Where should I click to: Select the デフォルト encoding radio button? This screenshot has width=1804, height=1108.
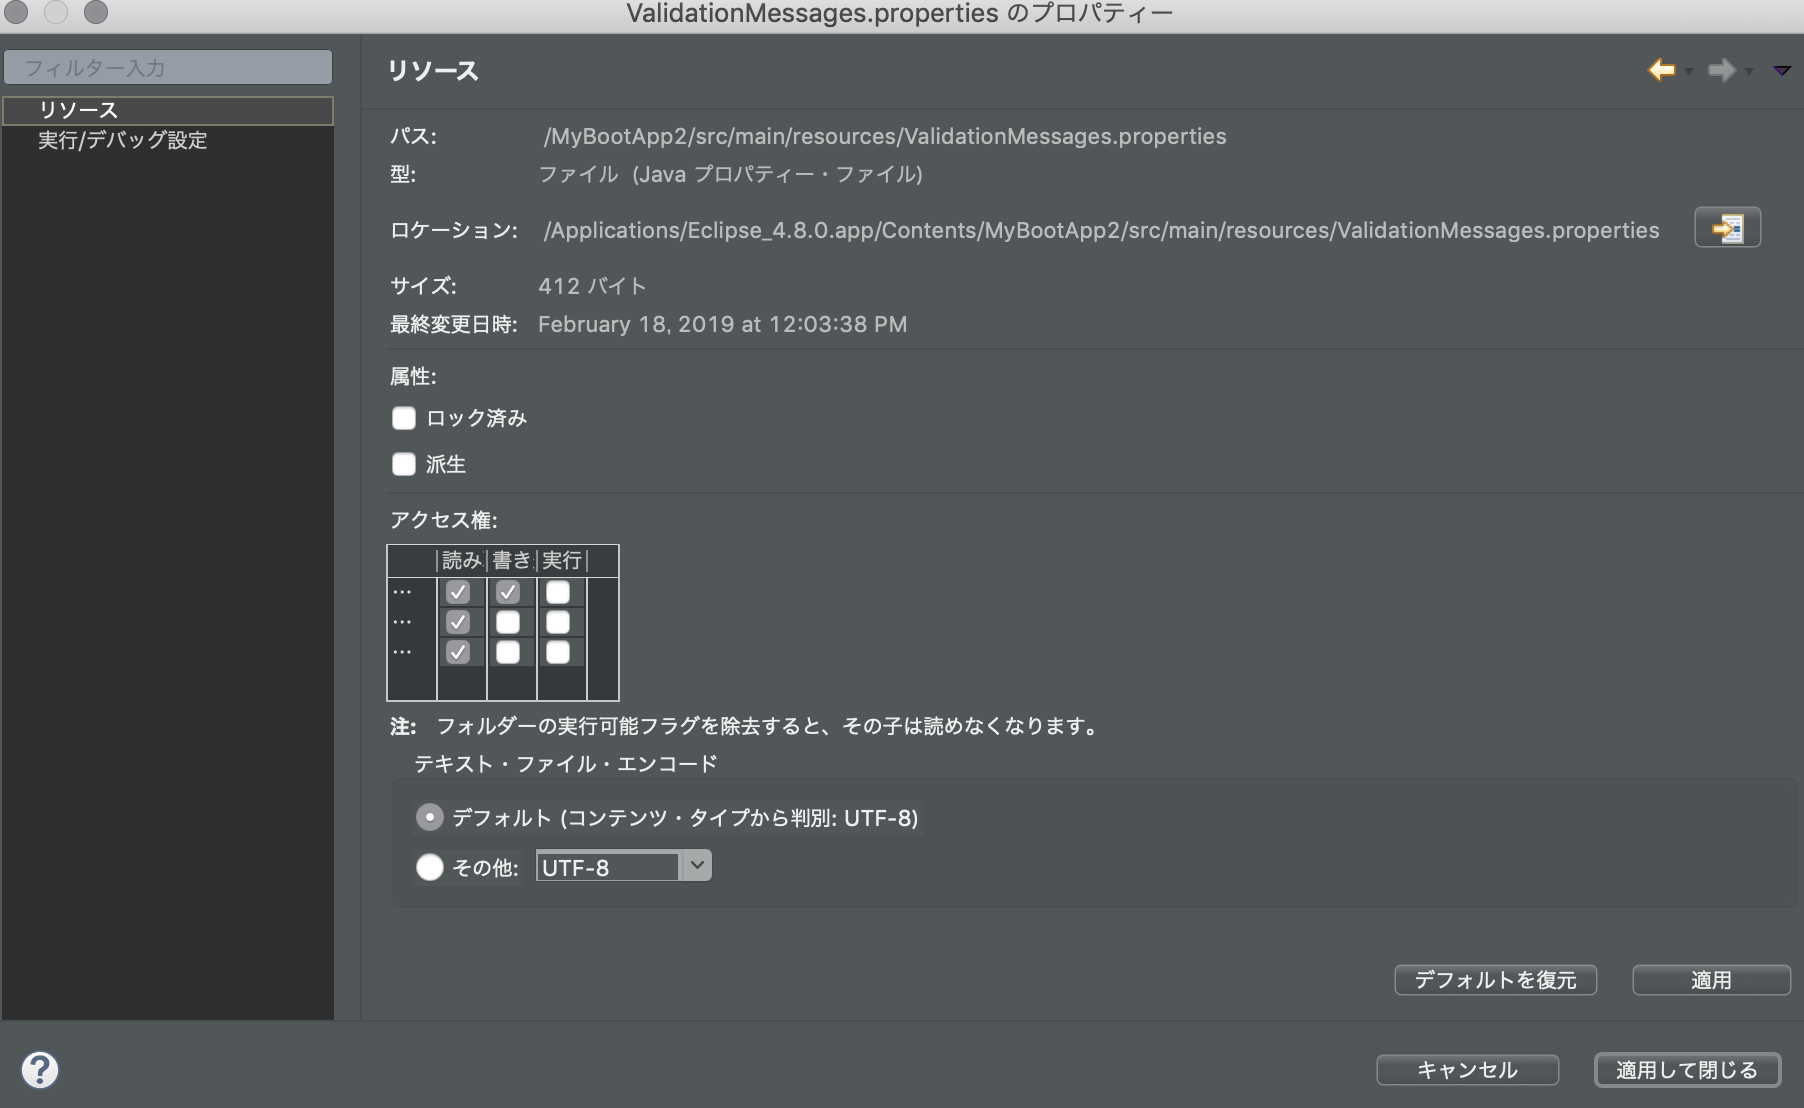[429, 817]
